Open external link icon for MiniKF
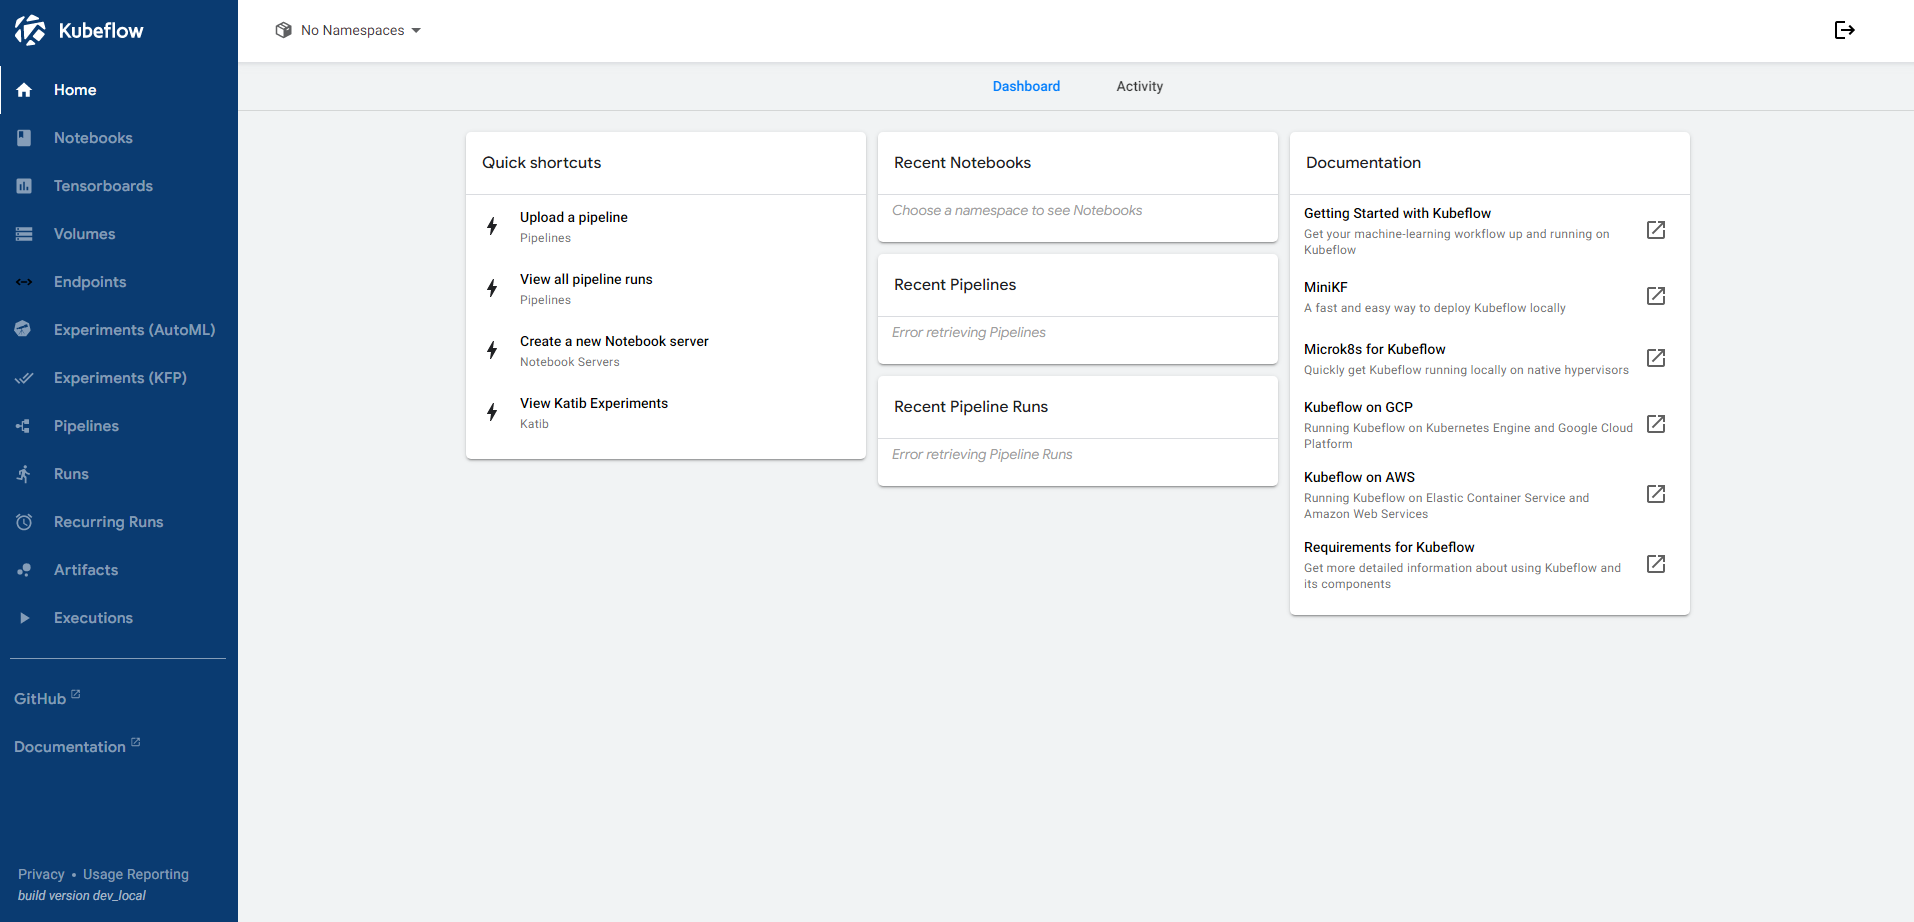 (x=1656, y=296)
